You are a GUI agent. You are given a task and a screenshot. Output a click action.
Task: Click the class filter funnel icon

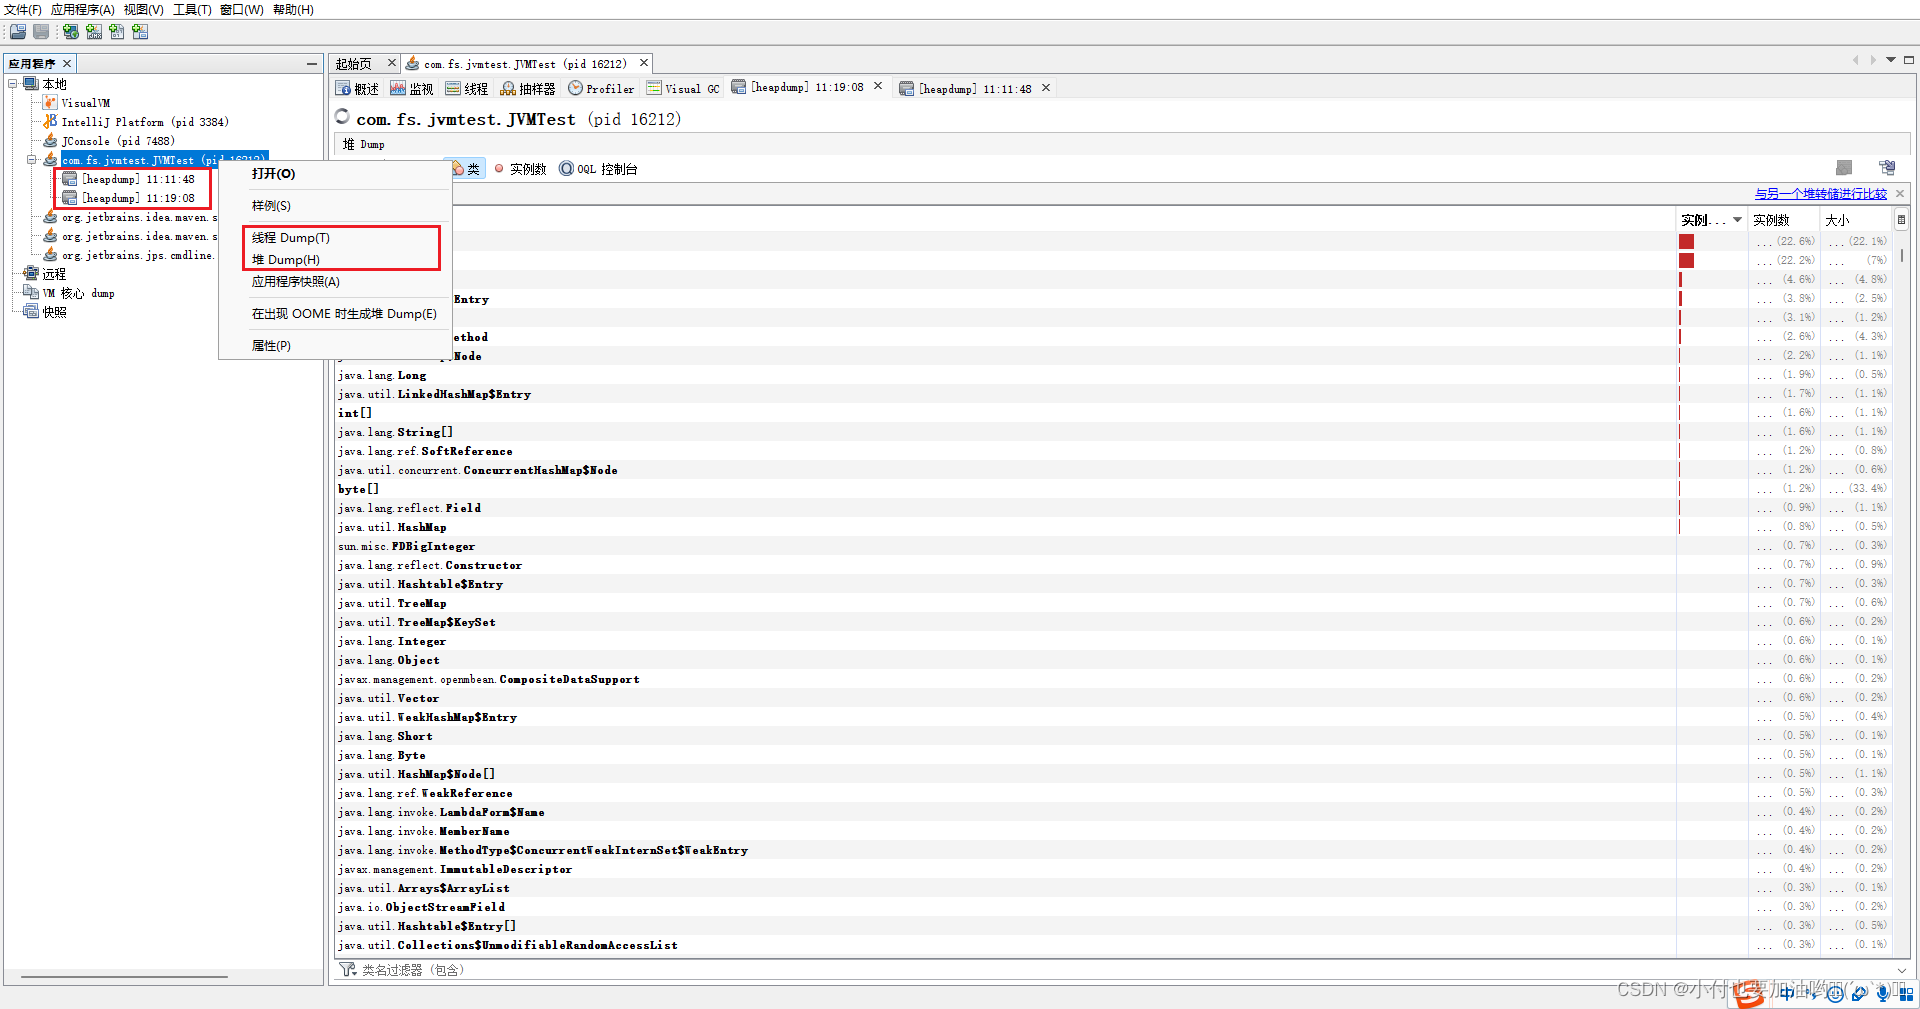[x=347, y=970]
